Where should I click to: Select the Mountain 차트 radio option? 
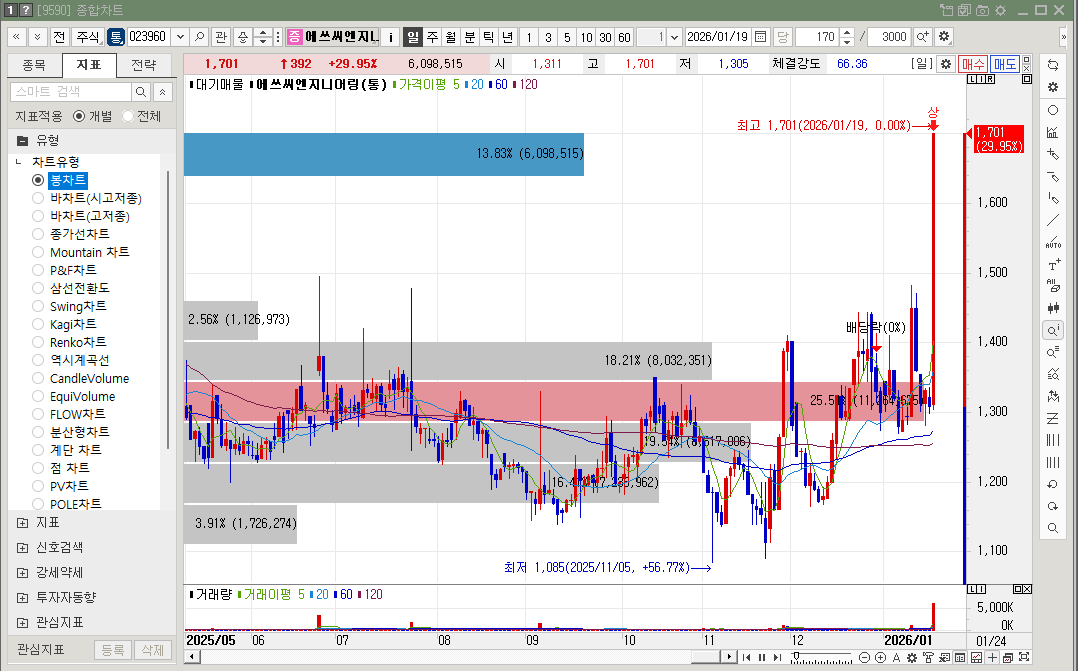pos(38,252)
